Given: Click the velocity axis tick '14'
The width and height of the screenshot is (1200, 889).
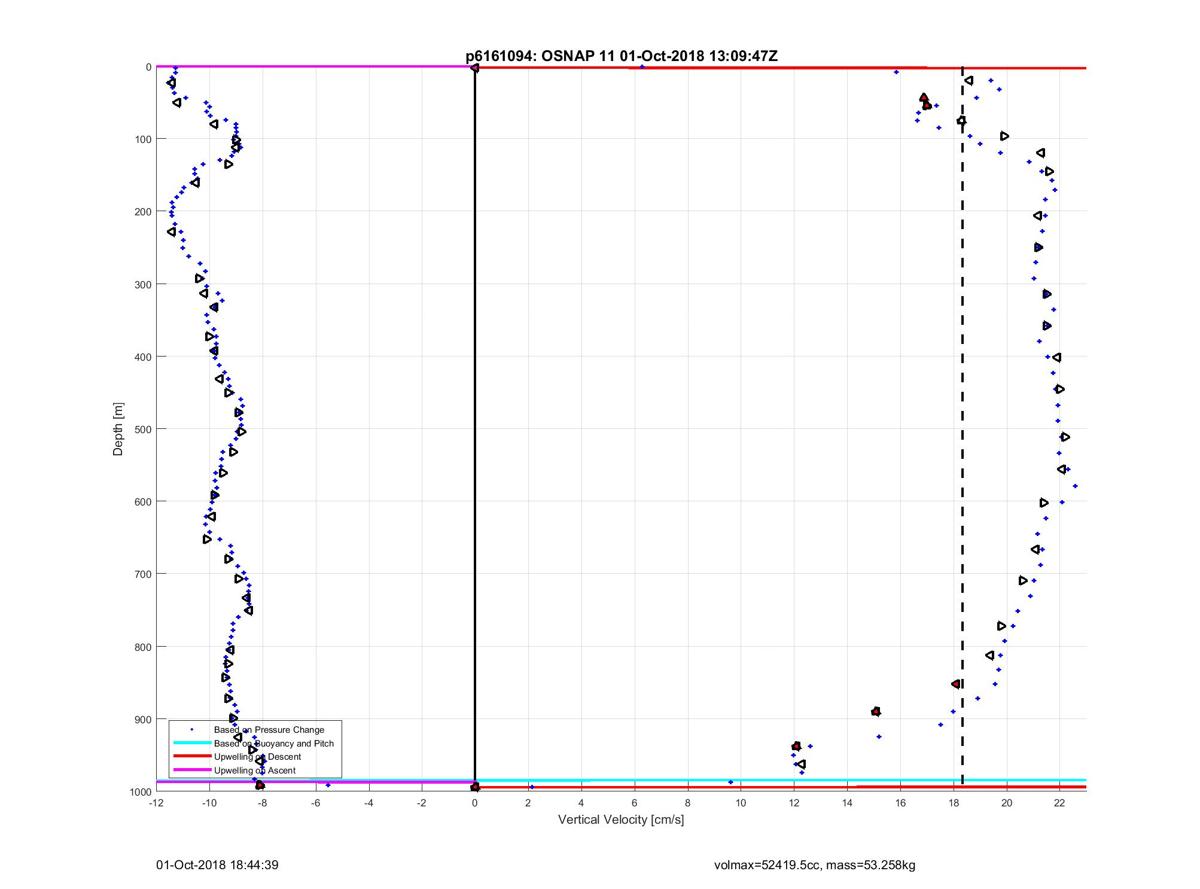Looking at the screenshot, I should point(847,802).
